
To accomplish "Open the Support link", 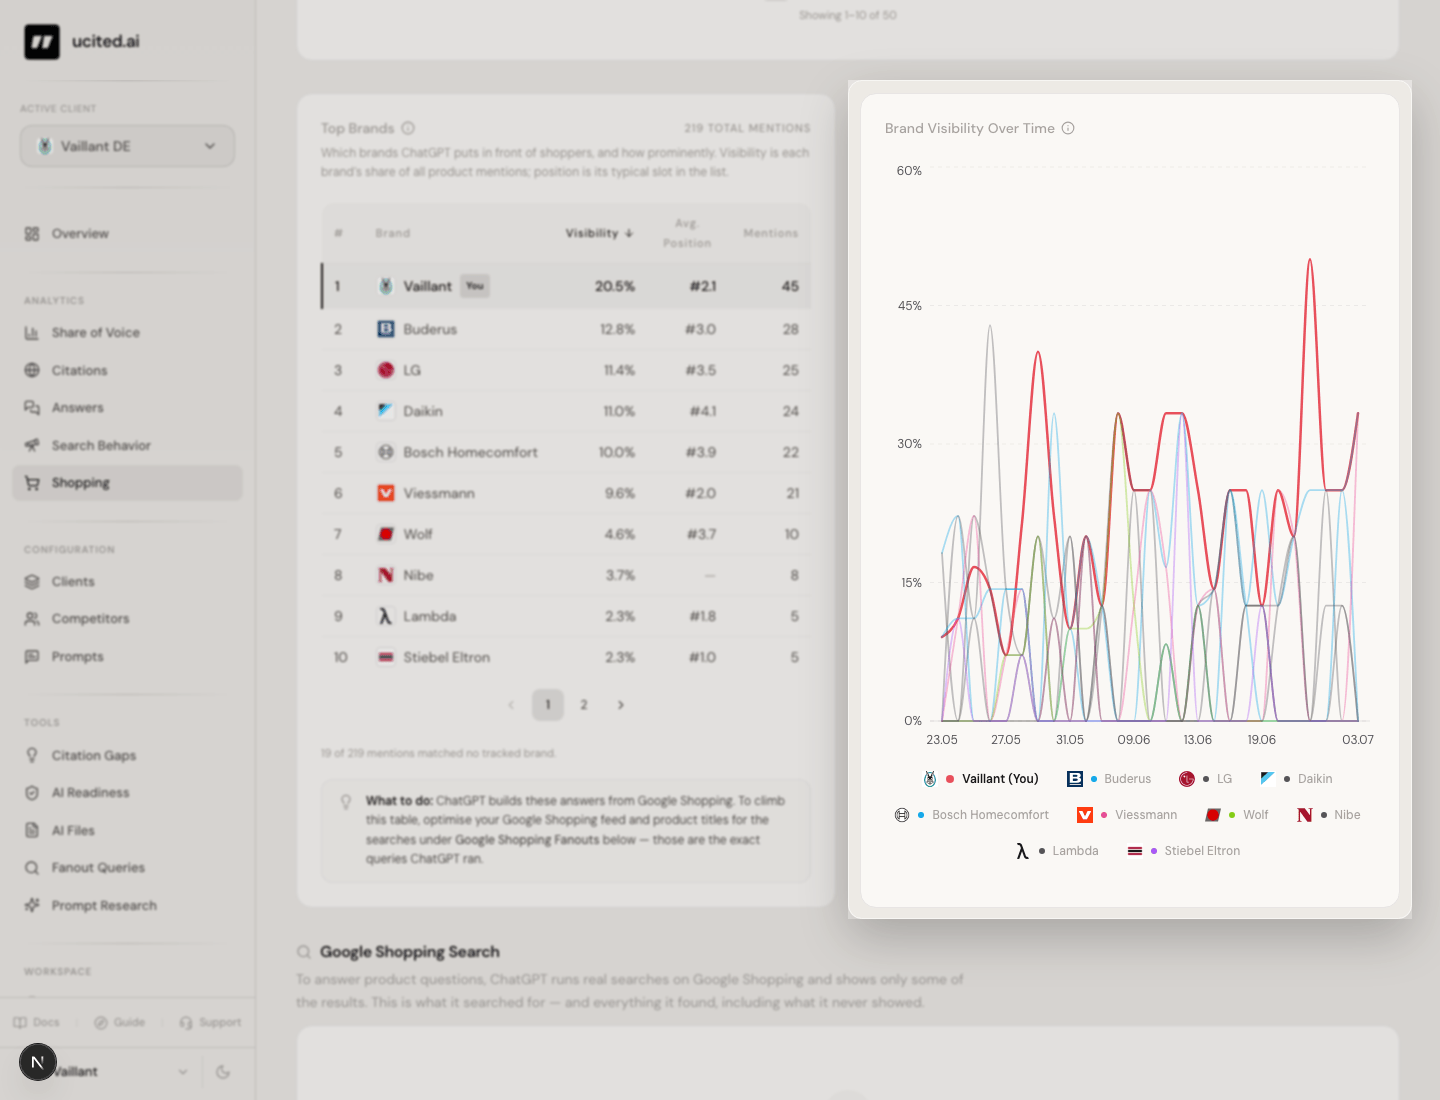I will coord(210,1023).
